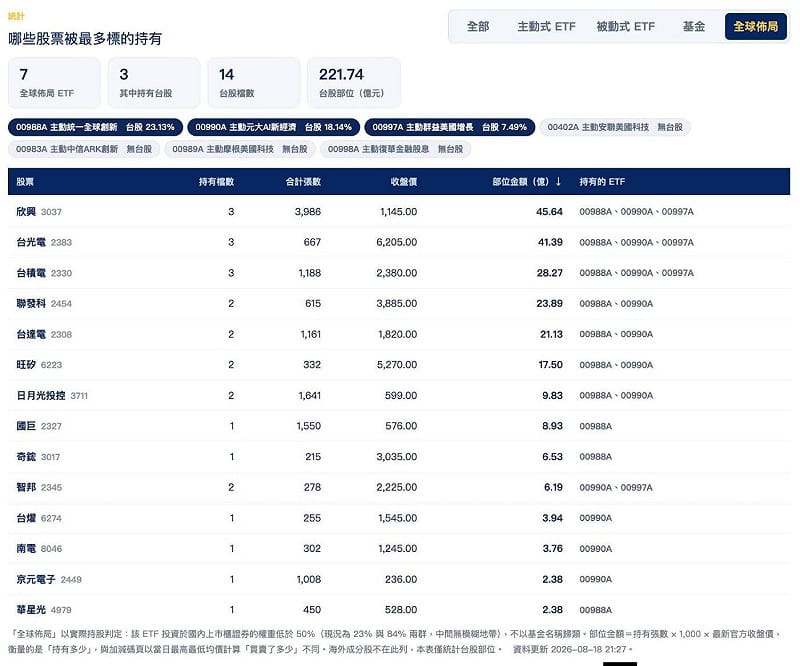The height and width of the screenshot is (666, 800).
Task: Switch to the 全部 tab
Action: point(478,27)
